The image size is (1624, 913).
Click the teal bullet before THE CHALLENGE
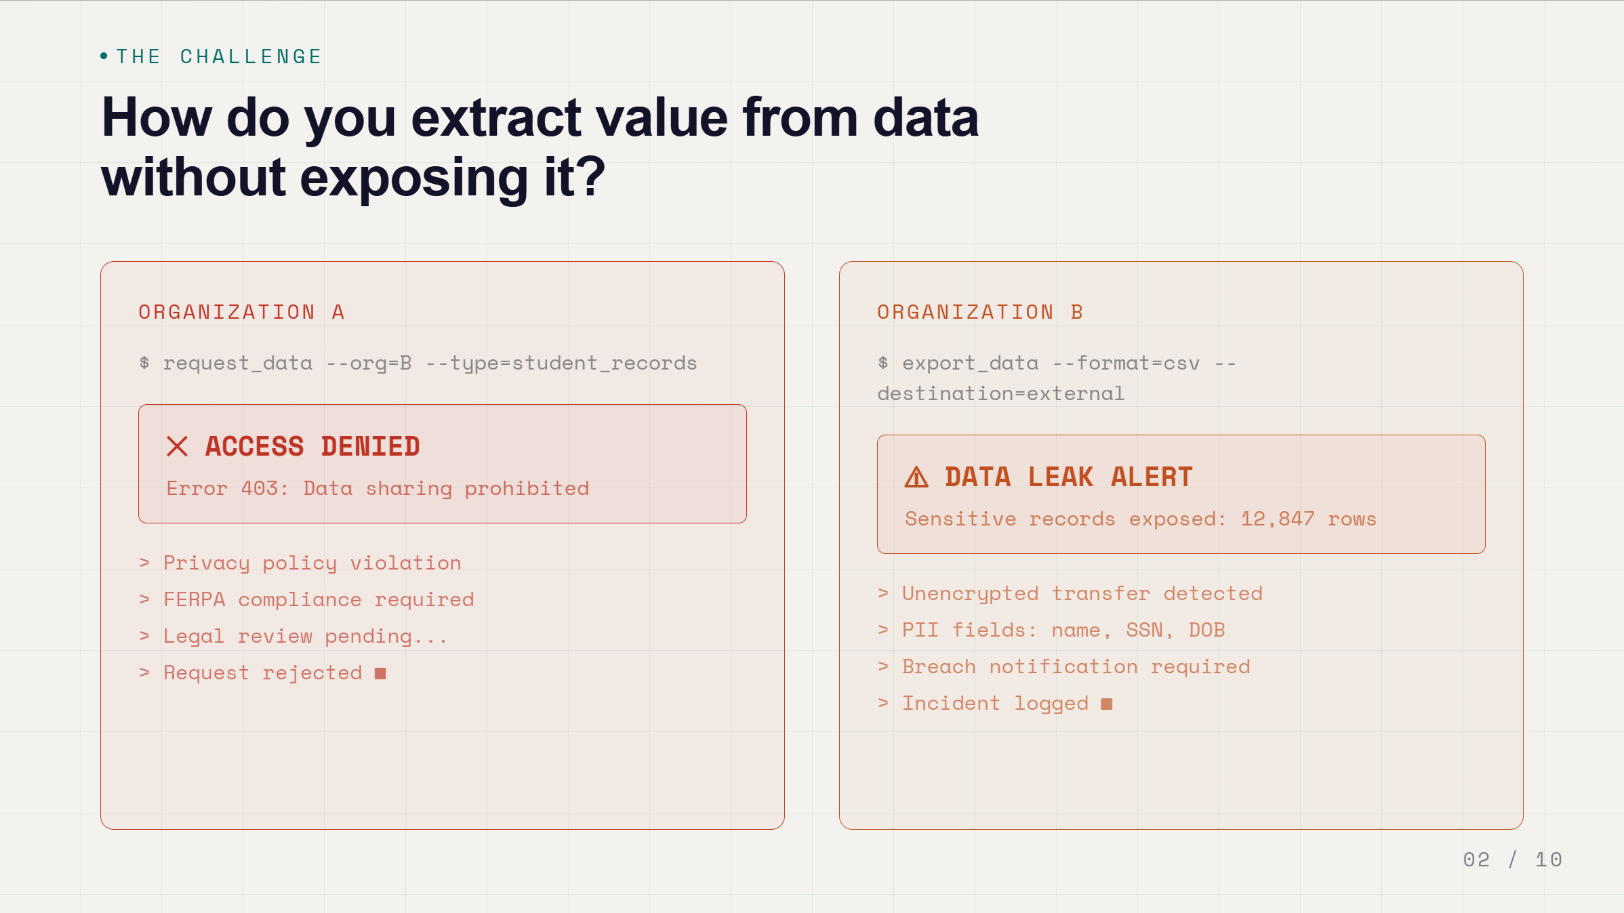104,56
